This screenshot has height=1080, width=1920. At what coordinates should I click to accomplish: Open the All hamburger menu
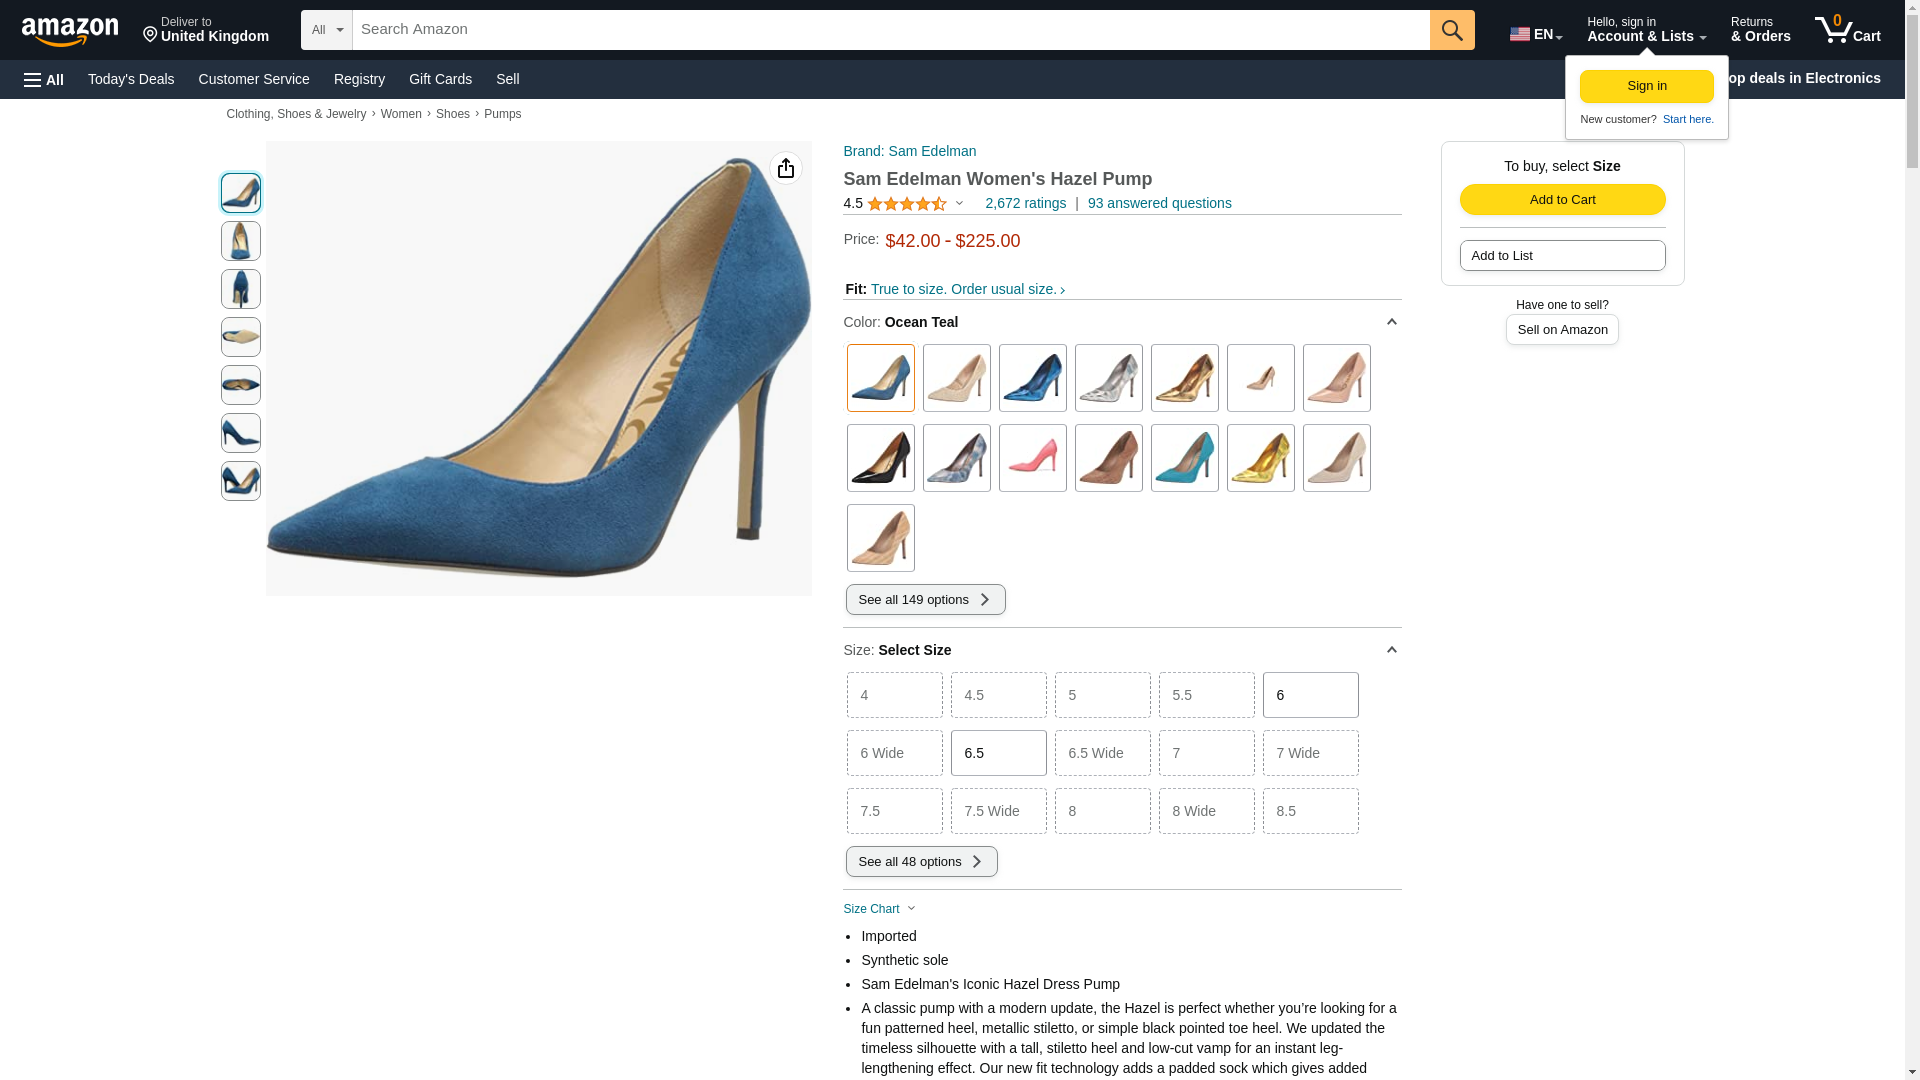(x=44, y=79)
